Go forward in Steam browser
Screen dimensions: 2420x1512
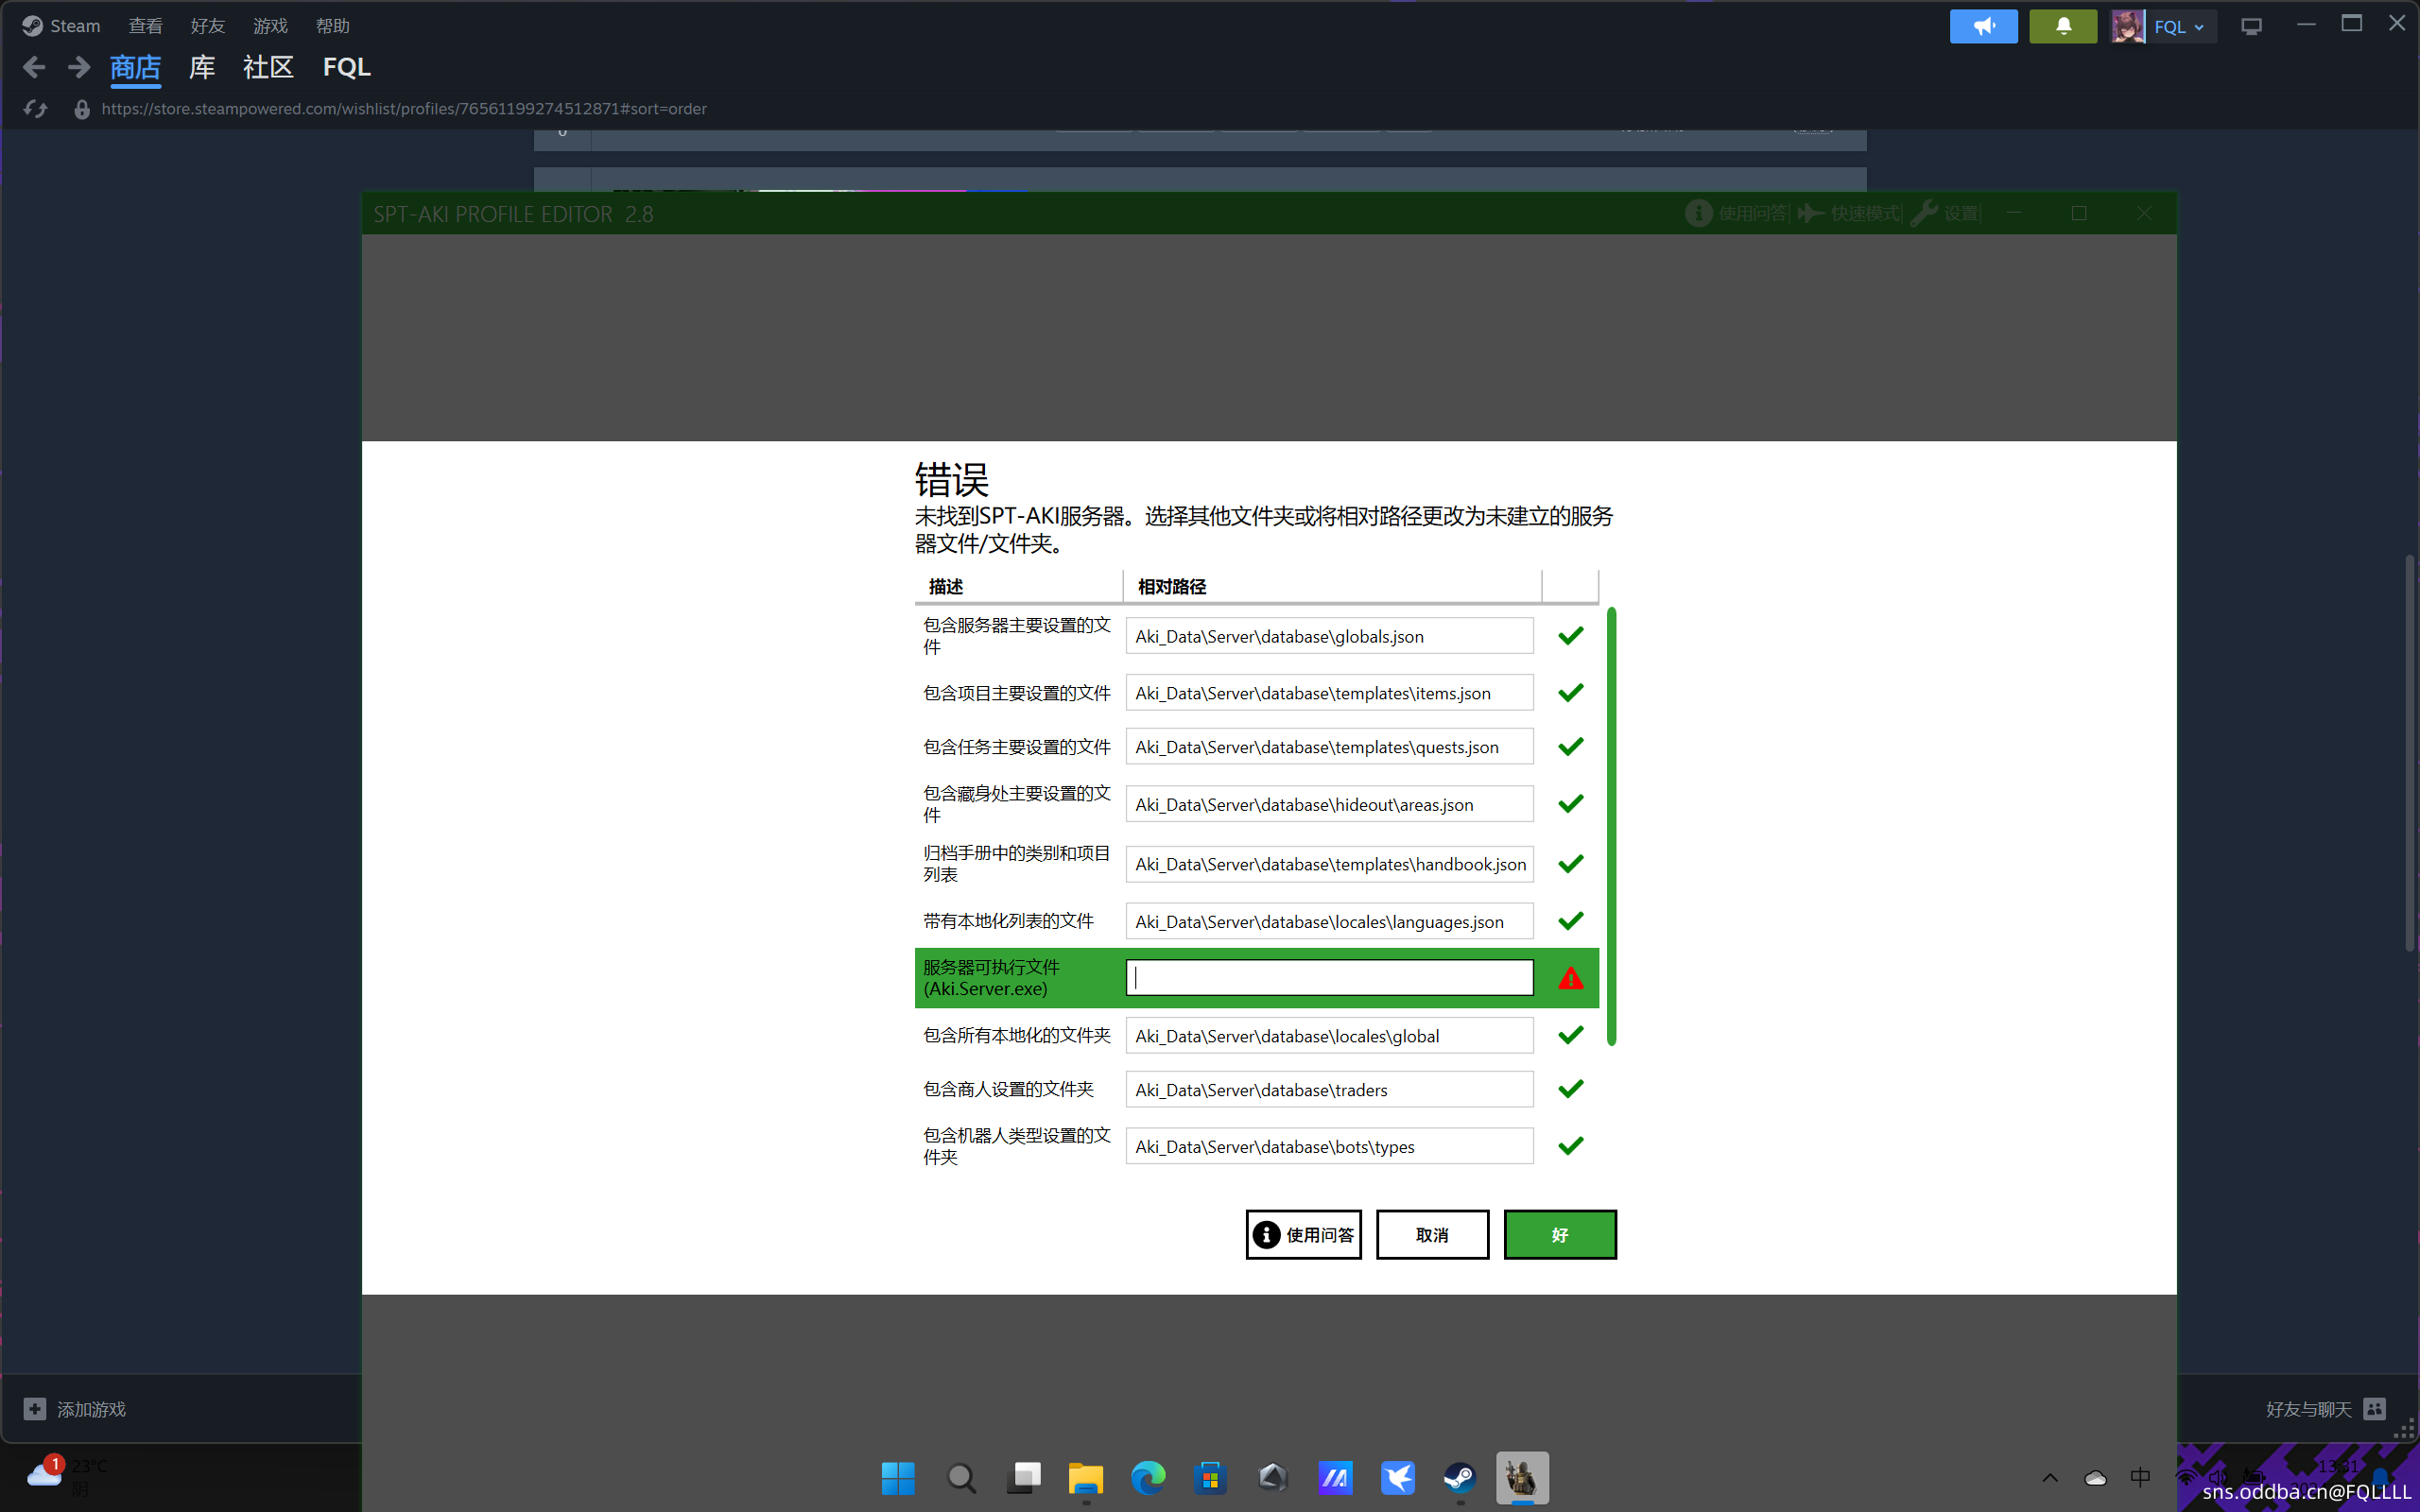click(79, 67)
